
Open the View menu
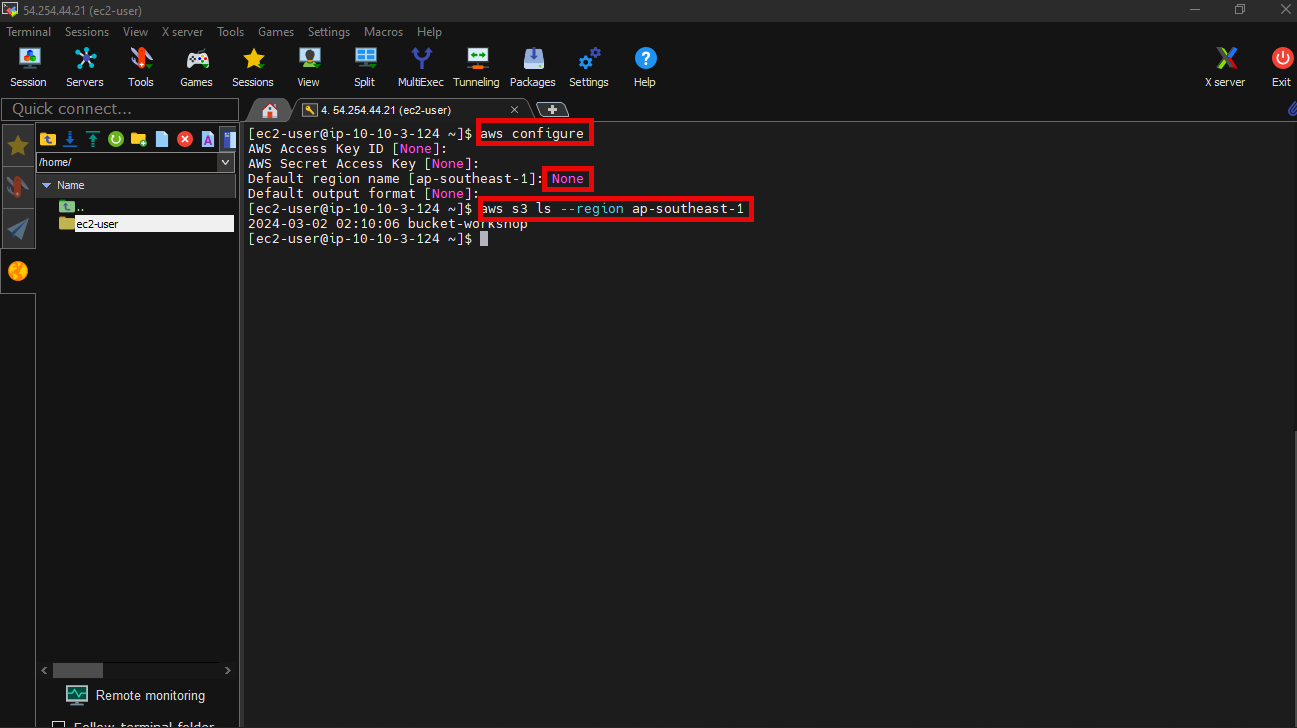coord(136,32)
